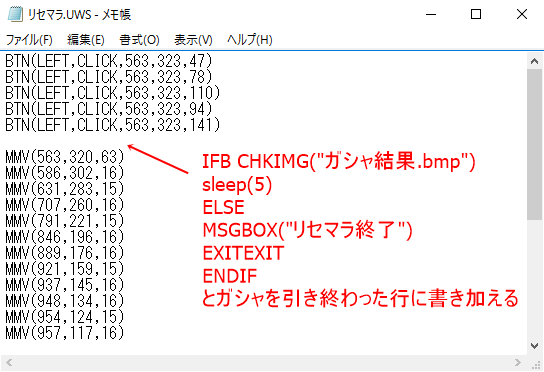Close the リセマラ.UWS window

[521, 15]
